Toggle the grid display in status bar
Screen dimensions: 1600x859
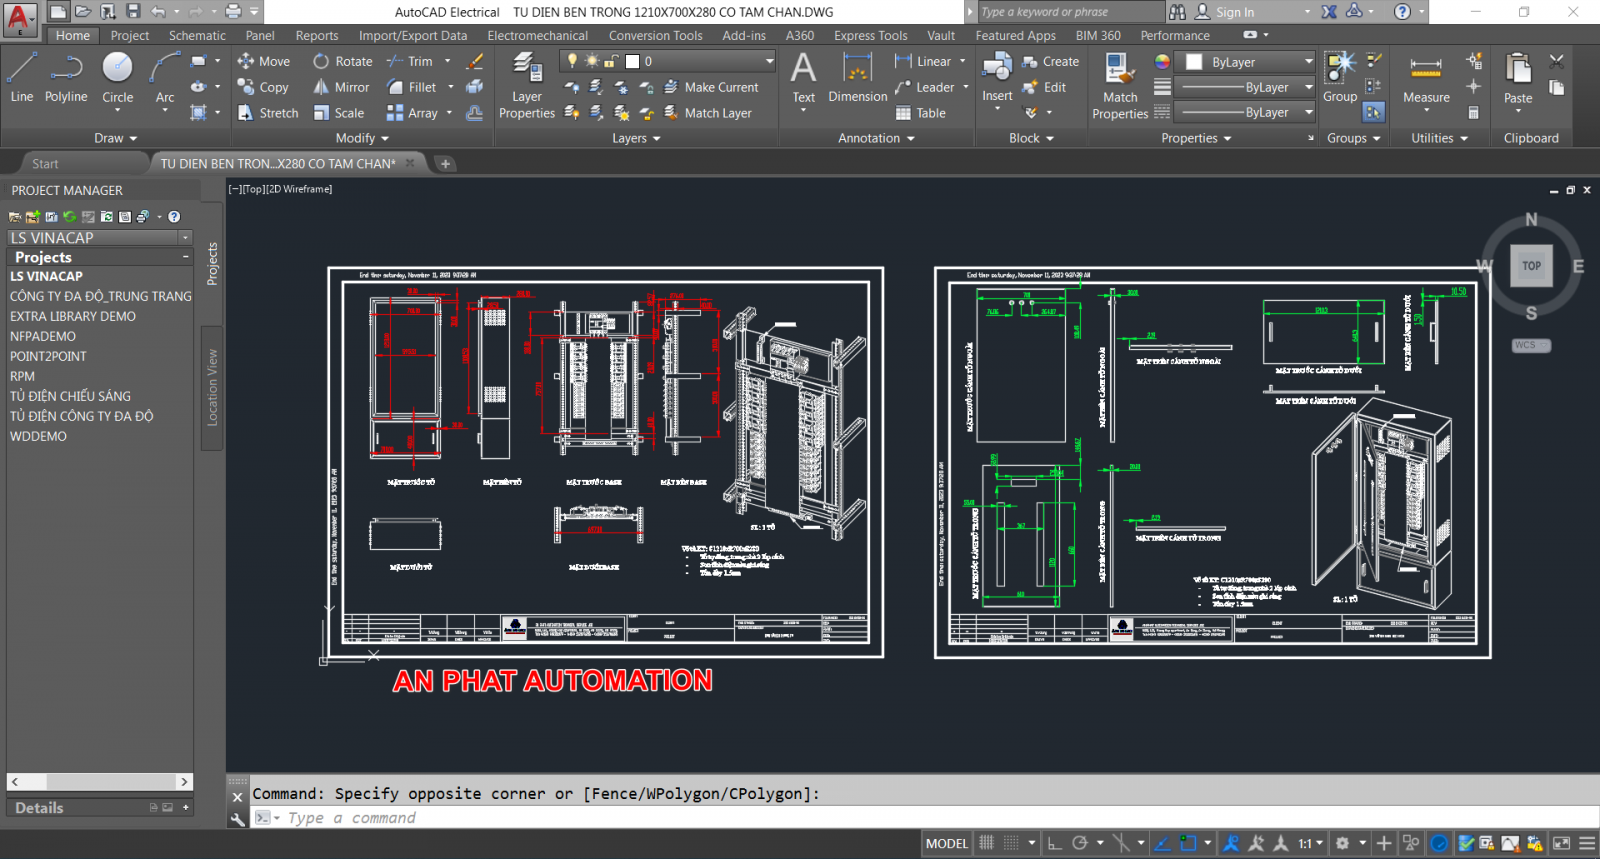pos(987,843)
